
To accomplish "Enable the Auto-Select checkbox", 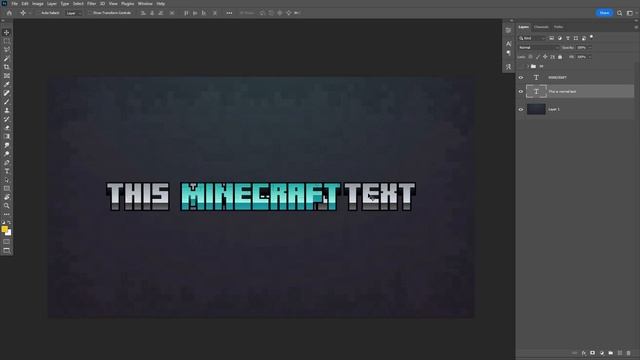I will click(x=38, y=13).
